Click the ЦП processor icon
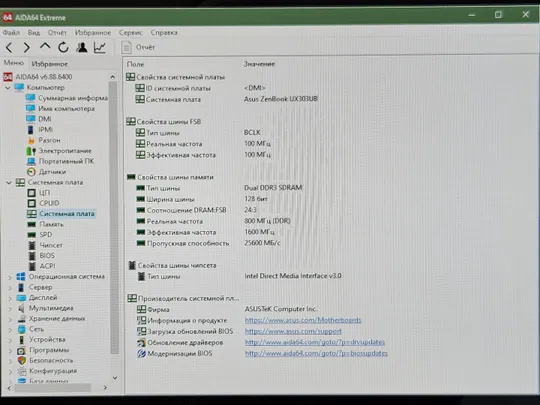 pyautogui.click(x=32, y=193)
